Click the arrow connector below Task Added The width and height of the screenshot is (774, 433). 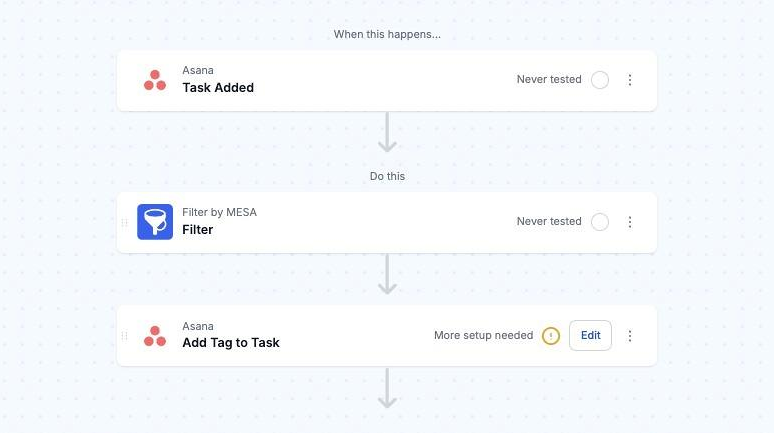click(x=387, y=133)
